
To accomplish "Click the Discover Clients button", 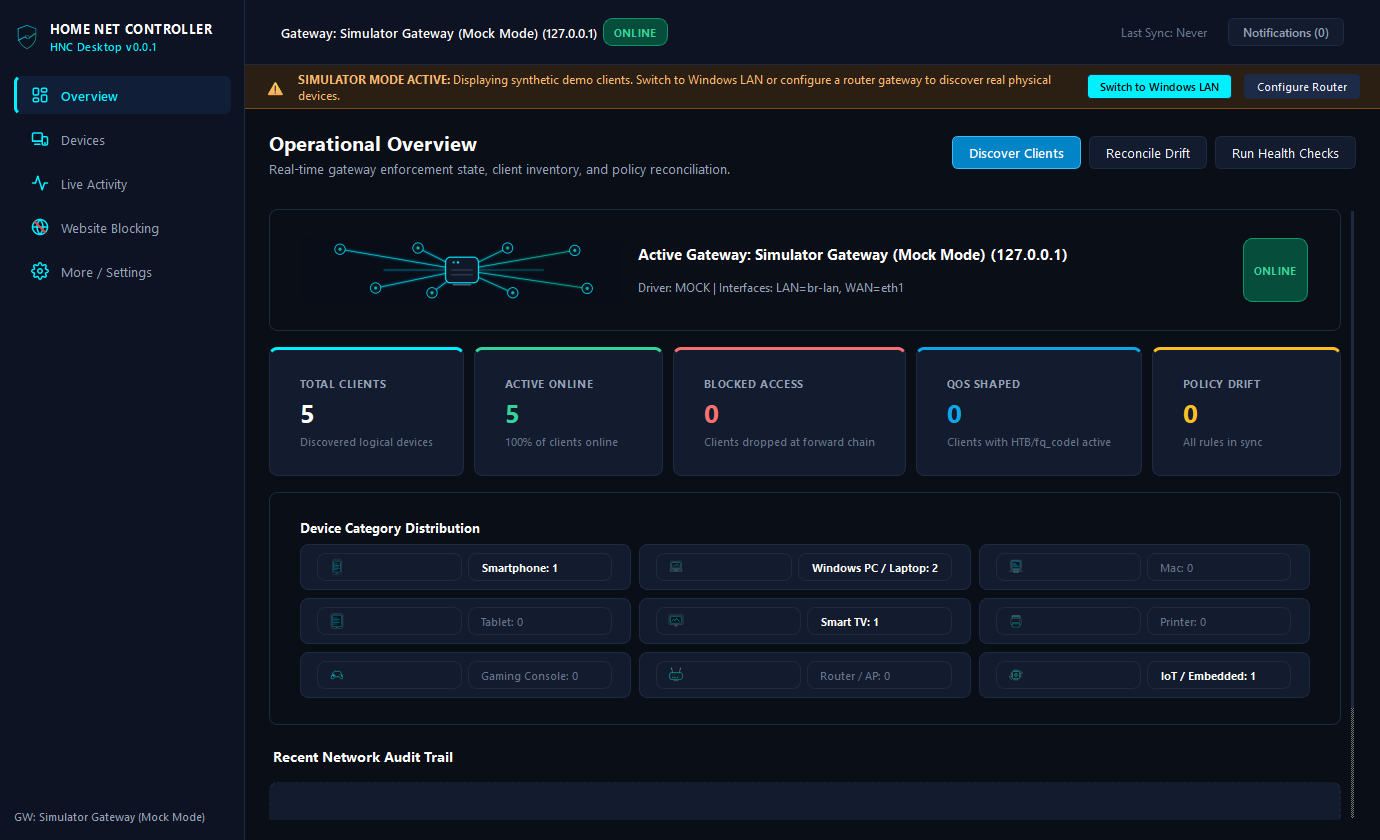I will pos(1016,153).
